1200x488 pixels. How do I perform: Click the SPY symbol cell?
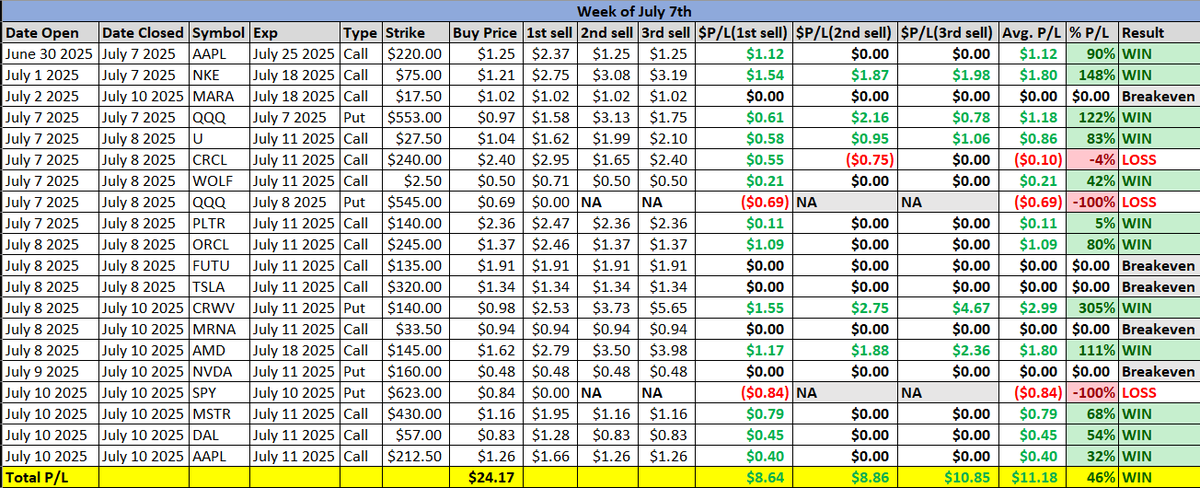point(219,392)
